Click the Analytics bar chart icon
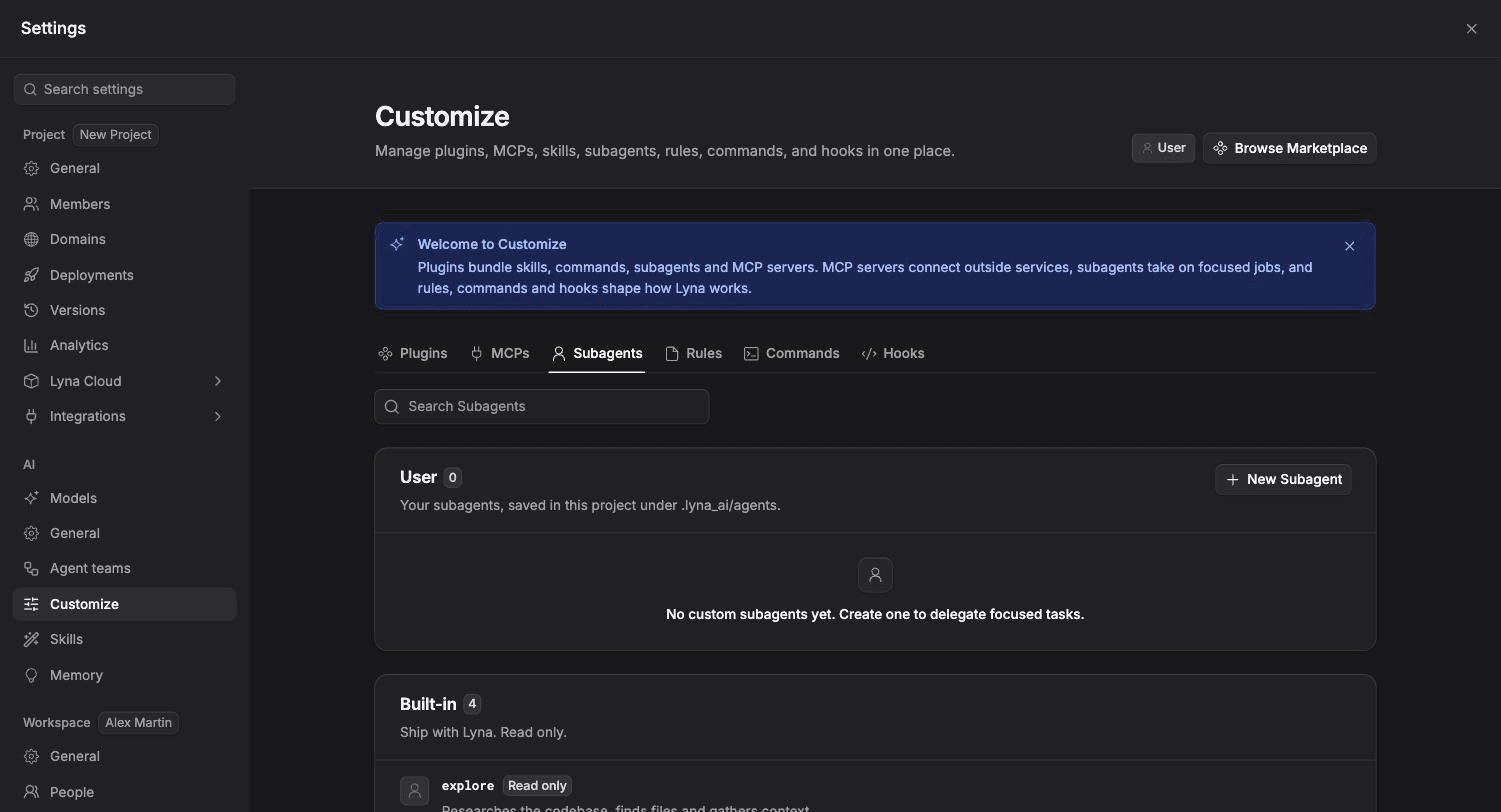Image resolution: width=1501 pixels, height=812 pixels. (x=31, y=345)
